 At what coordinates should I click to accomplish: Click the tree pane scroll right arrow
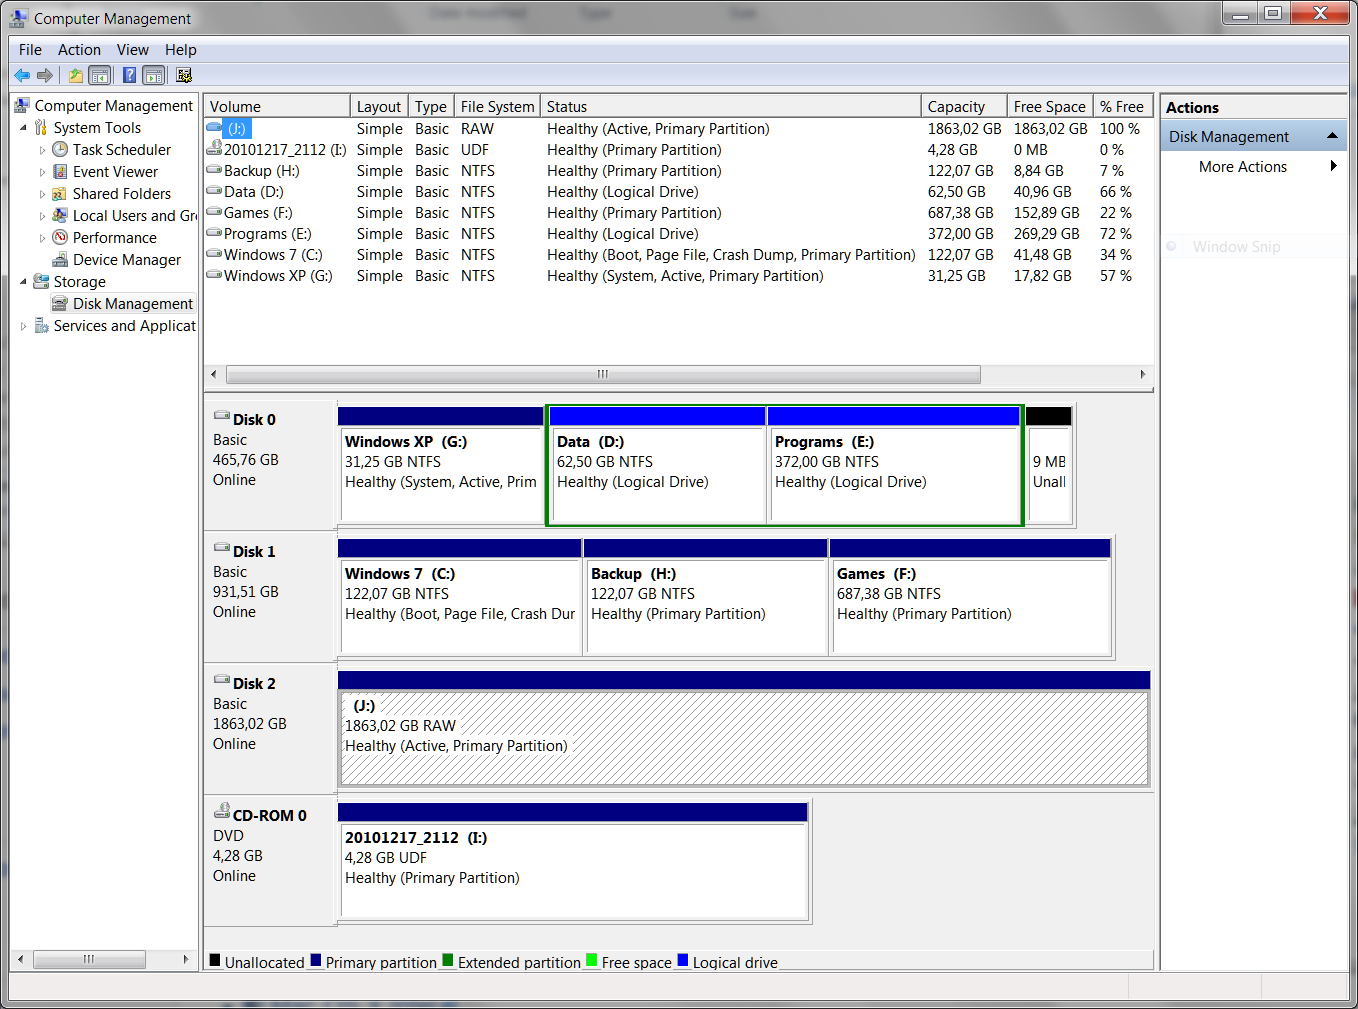(186, 959)
